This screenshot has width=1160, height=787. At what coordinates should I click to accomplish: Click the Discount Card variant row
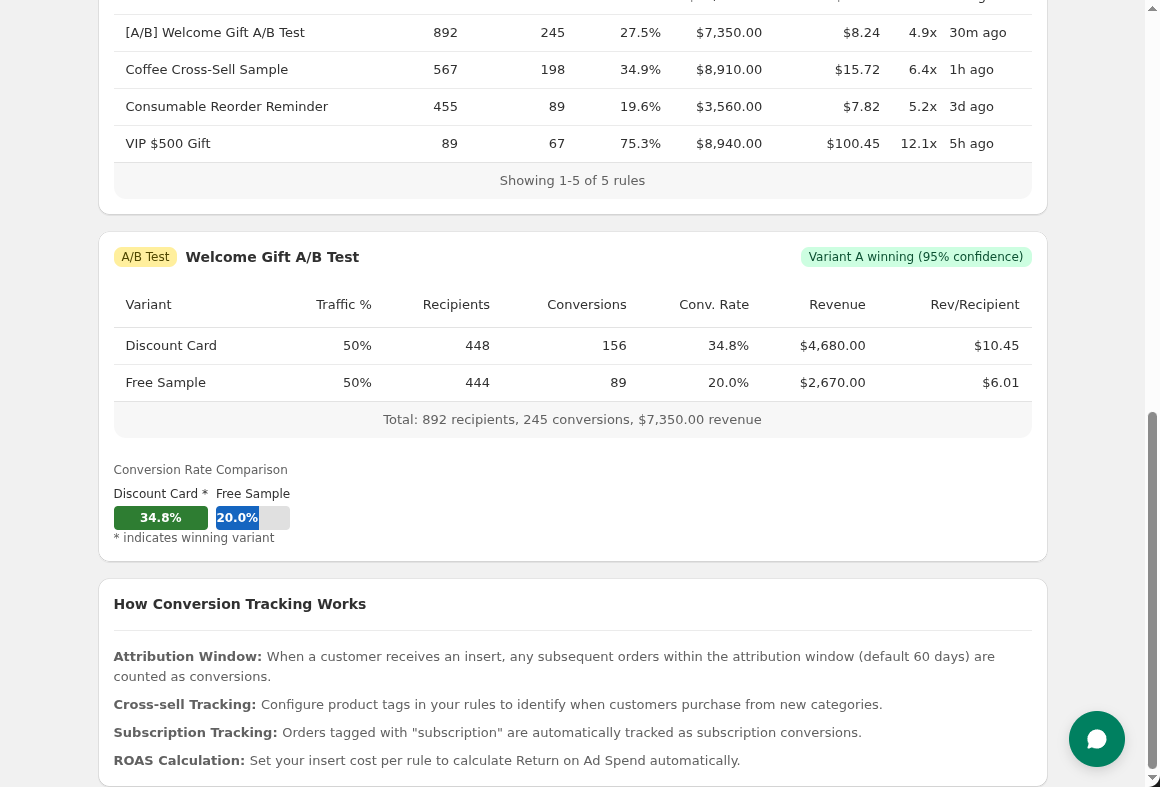point(171,345)
